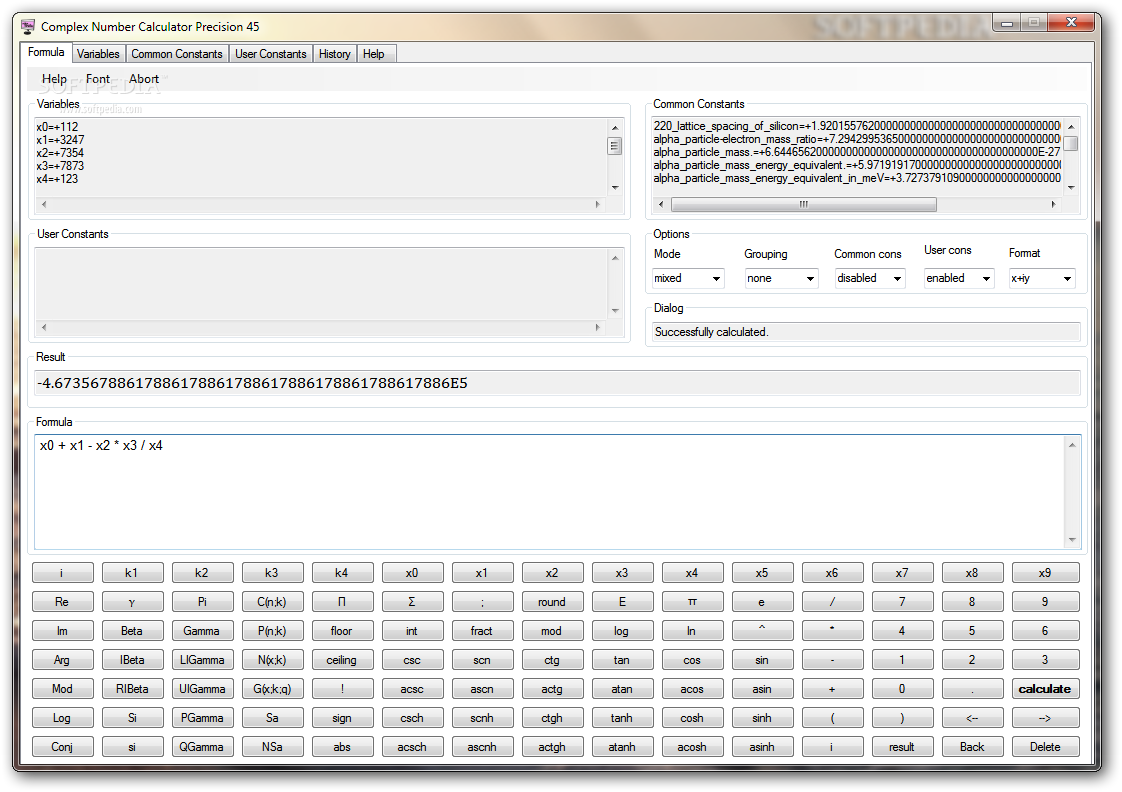
Task: Select the x2=+7354 variable row
Action: pyautogui.click(x=60, y=153)
